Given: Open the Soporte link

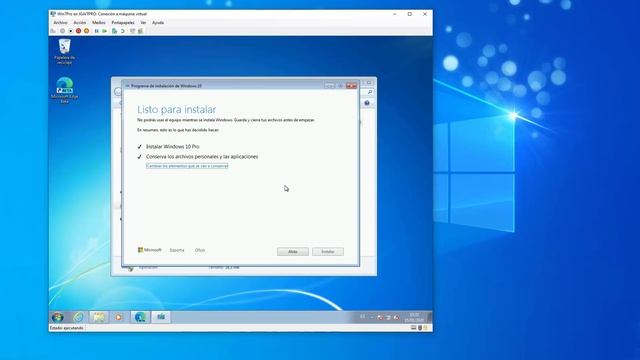Looking at the screenshot, I should click(x=177, y=250).
